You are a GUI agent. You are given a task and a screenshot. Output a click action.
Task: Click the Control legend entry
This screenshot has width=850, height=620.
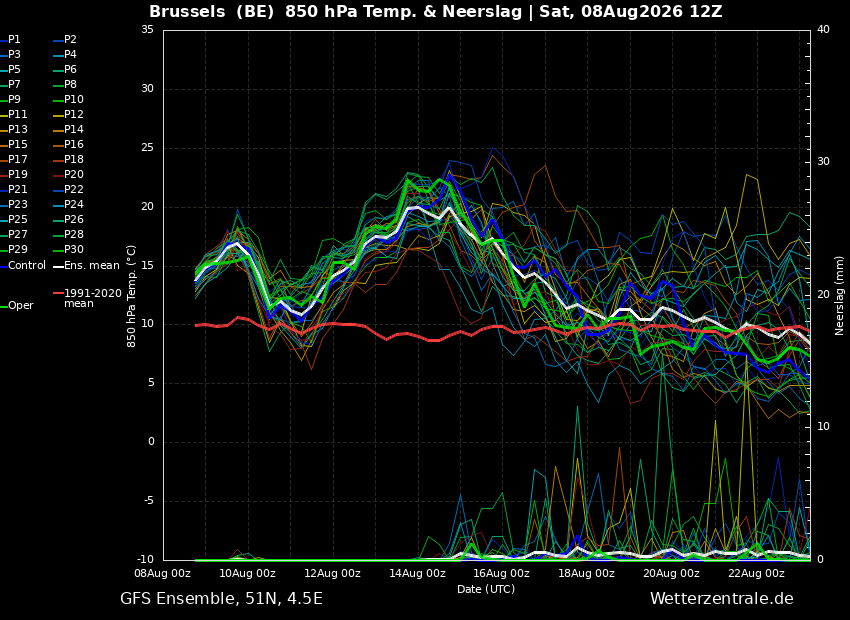(23, 266)
